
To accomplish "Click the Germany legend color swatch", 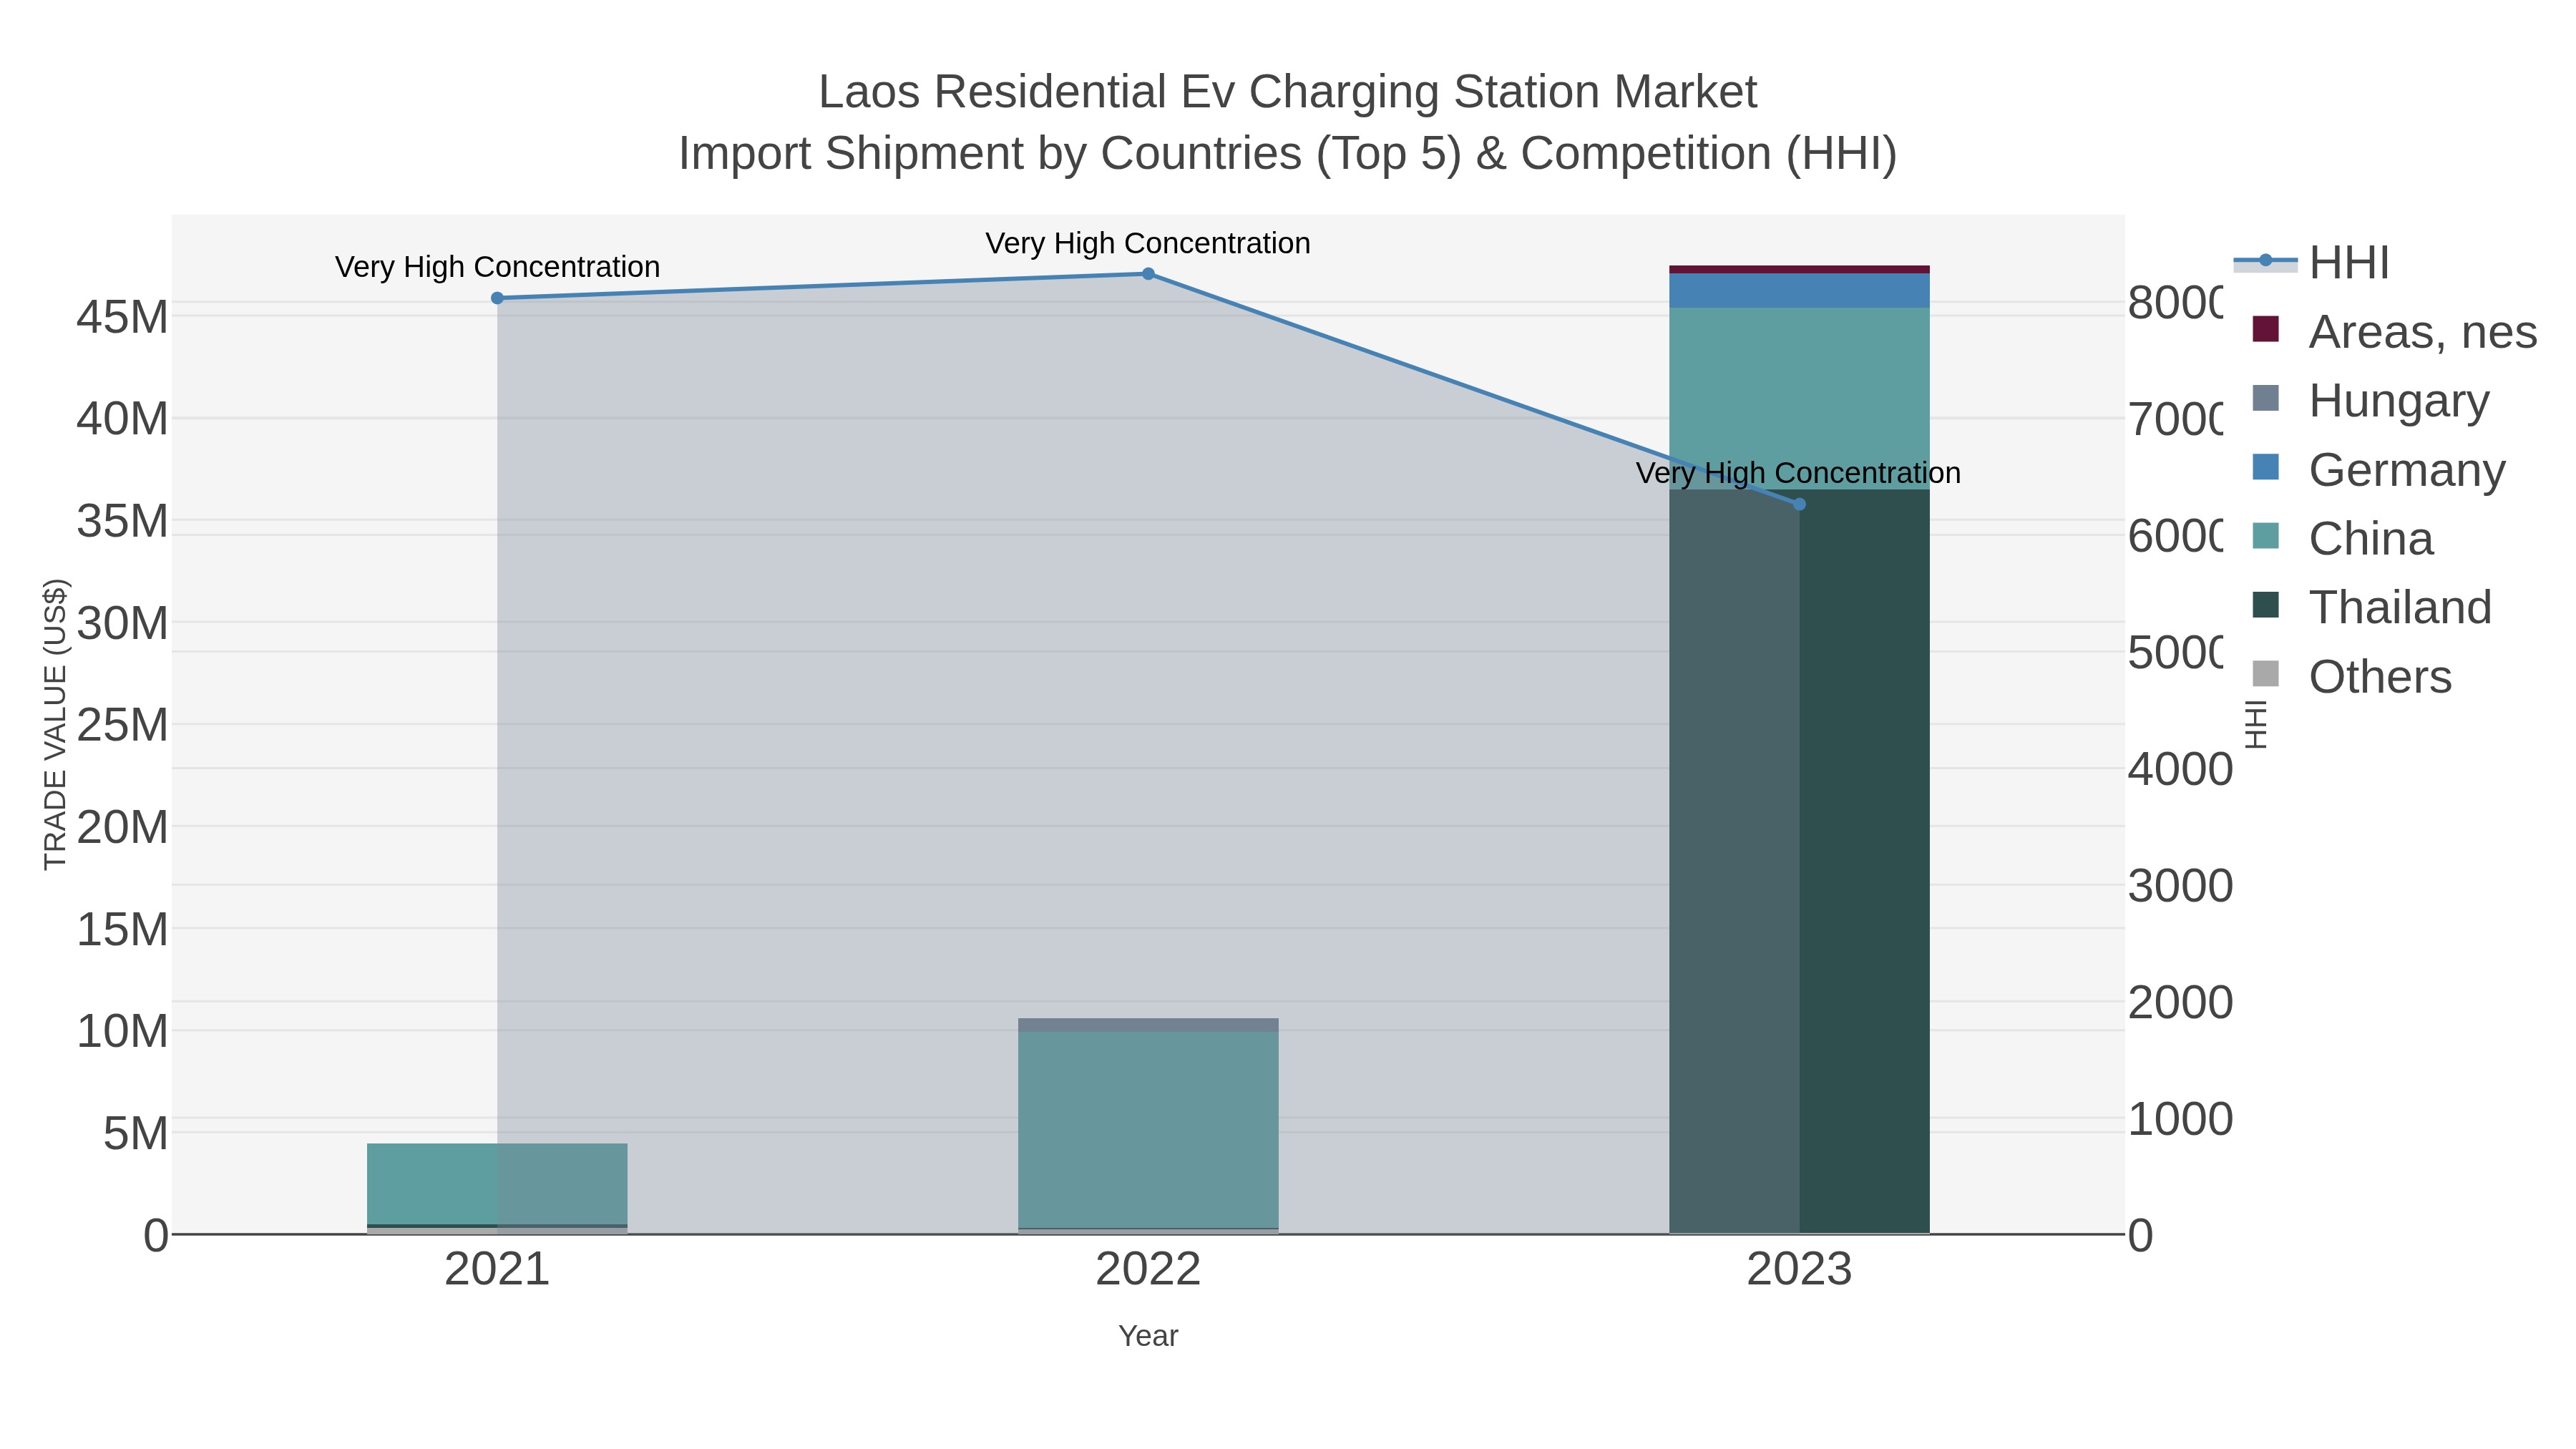I will coord(2265,468).
